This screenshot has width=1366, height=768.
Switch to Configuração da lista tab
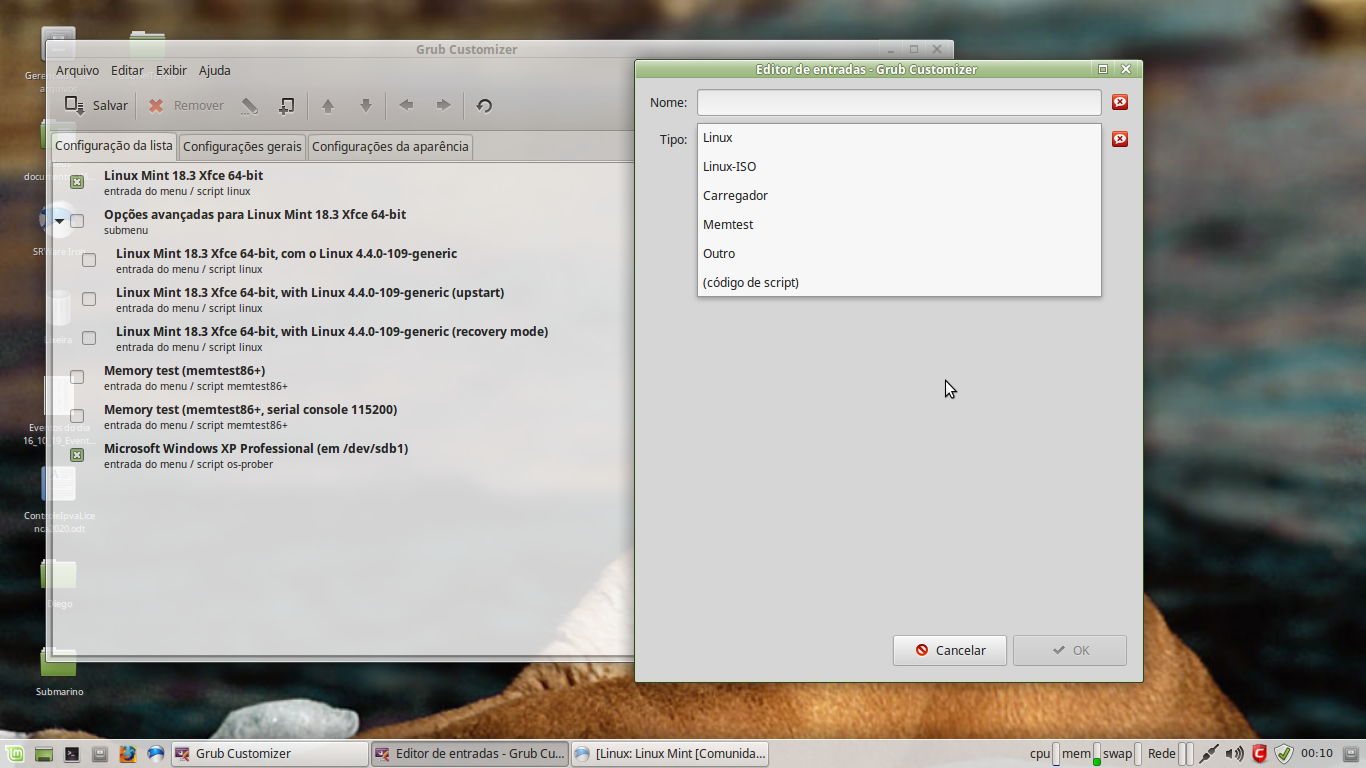coord(114,146)
